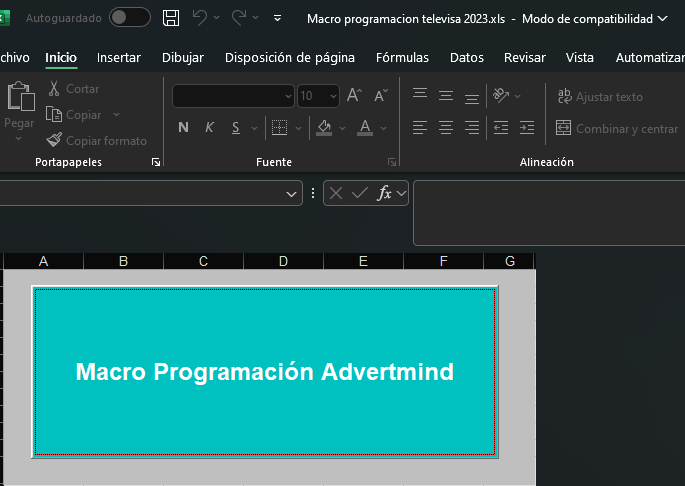Click the Center horizontally icon
685x486 pixels.
446,128
